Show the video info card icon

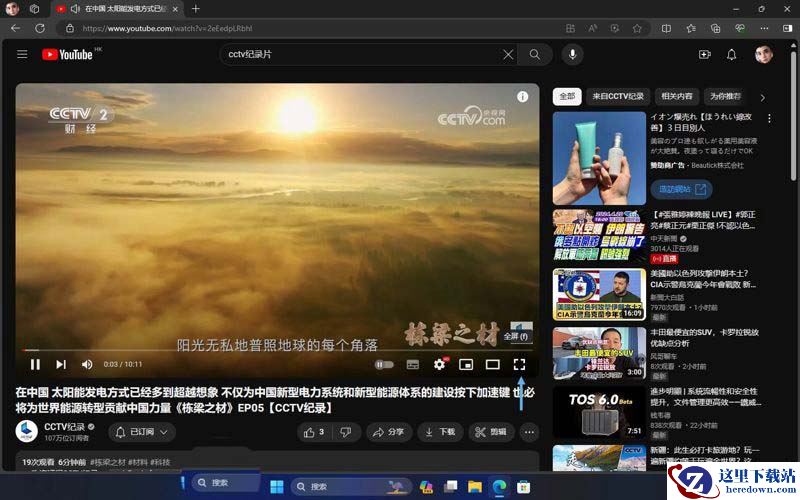click(x=522, y=96)
